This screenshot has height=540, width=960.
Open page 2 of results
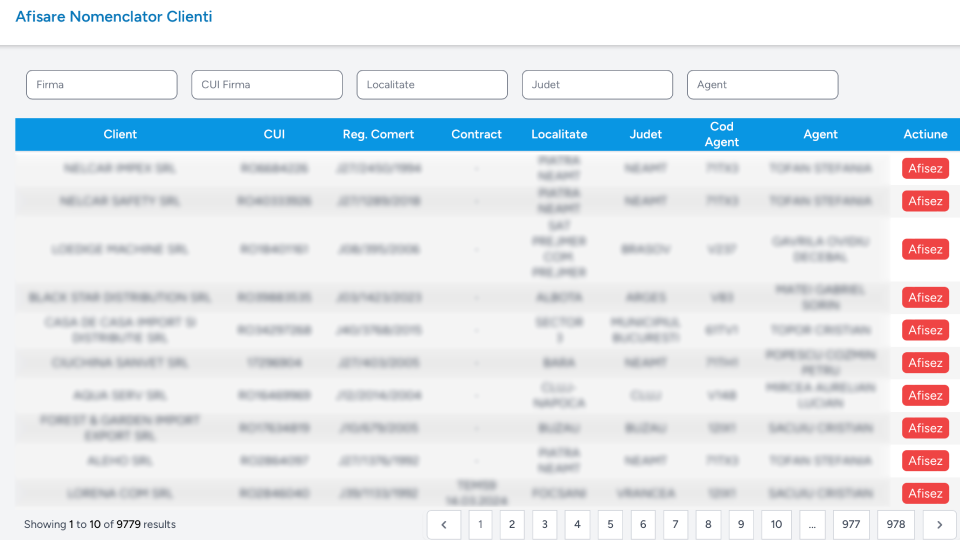512,524
